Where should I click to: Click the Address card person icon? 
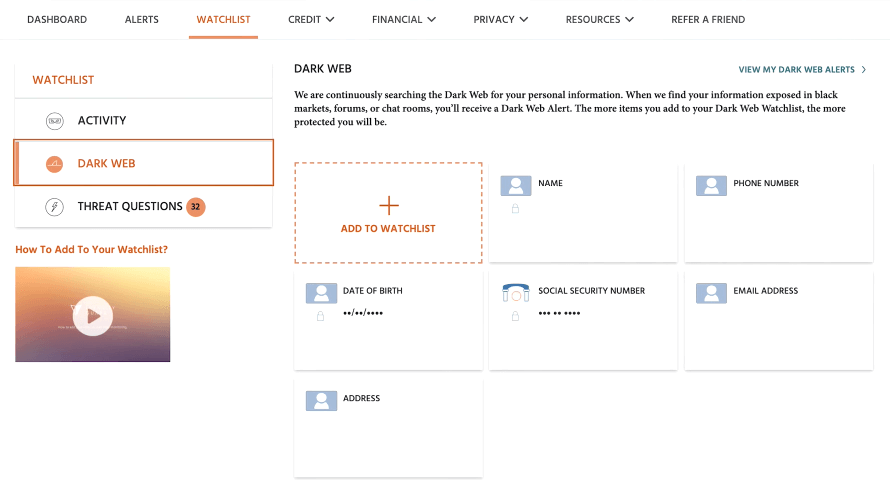[321, 401]
